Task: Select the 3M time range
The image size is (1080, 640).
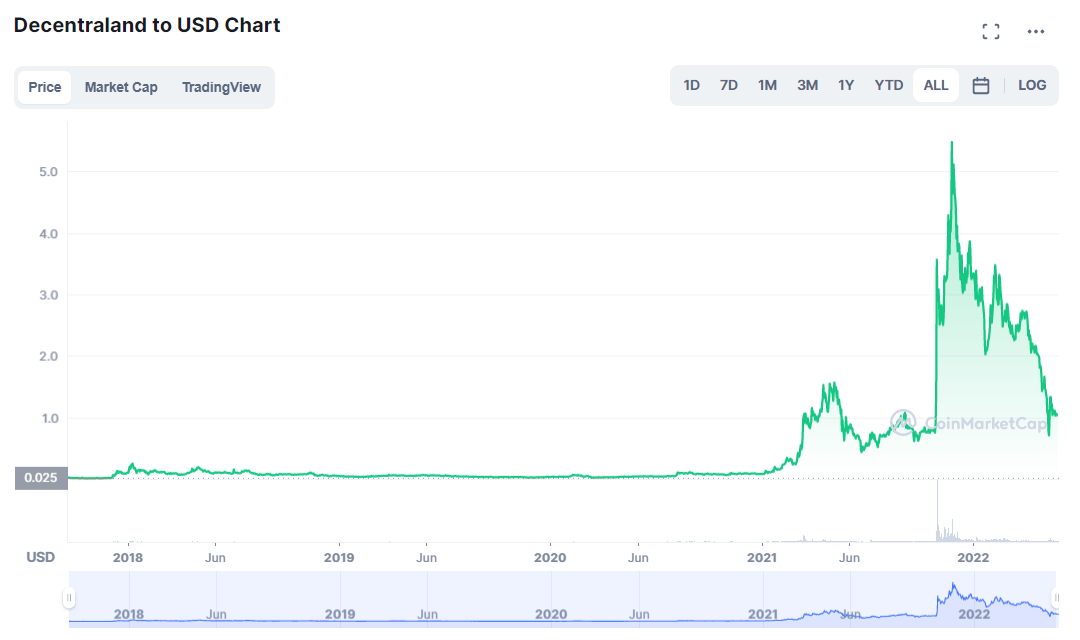Action: (x=807, y=85)
